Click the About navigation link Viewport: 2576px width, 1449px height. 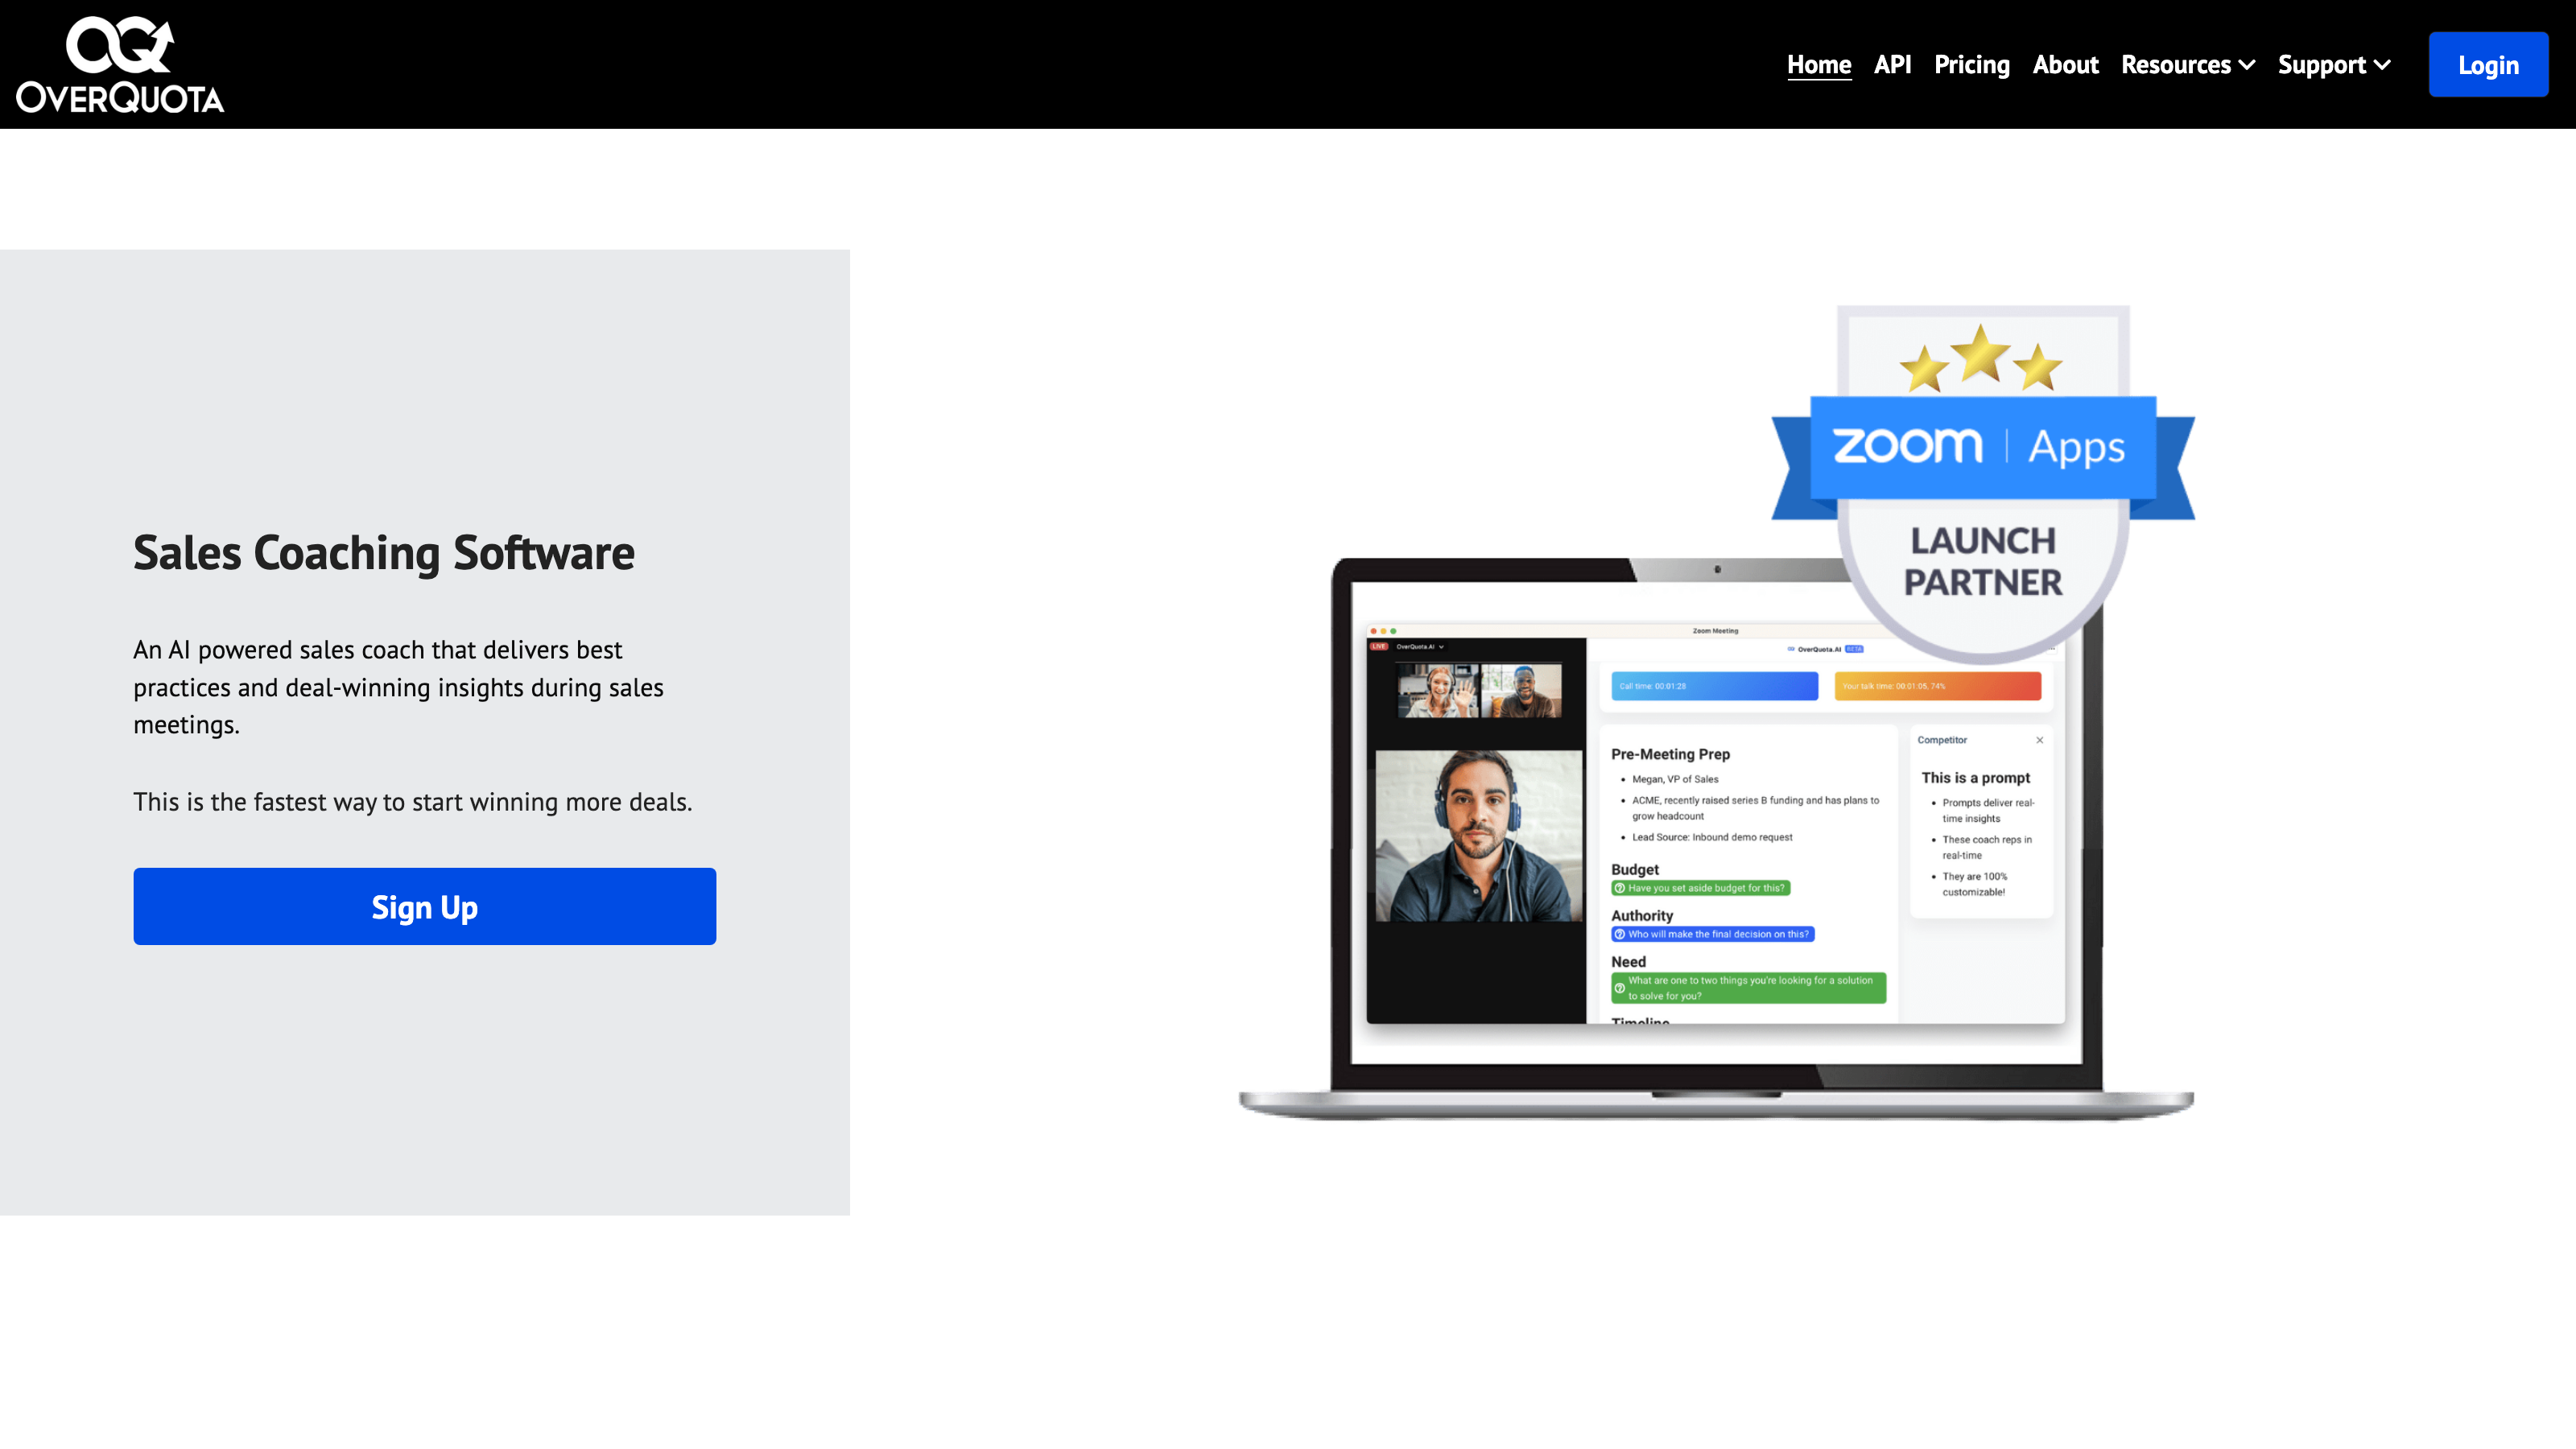(x=2065, y=64)
